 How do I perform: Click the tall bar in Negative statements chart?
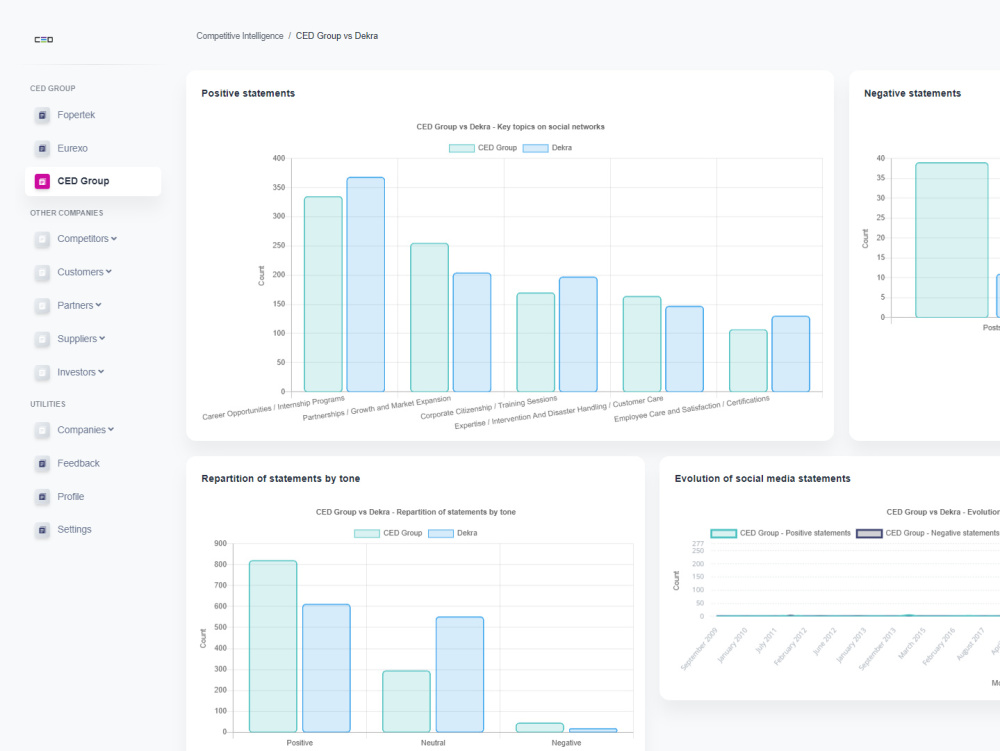952,240
